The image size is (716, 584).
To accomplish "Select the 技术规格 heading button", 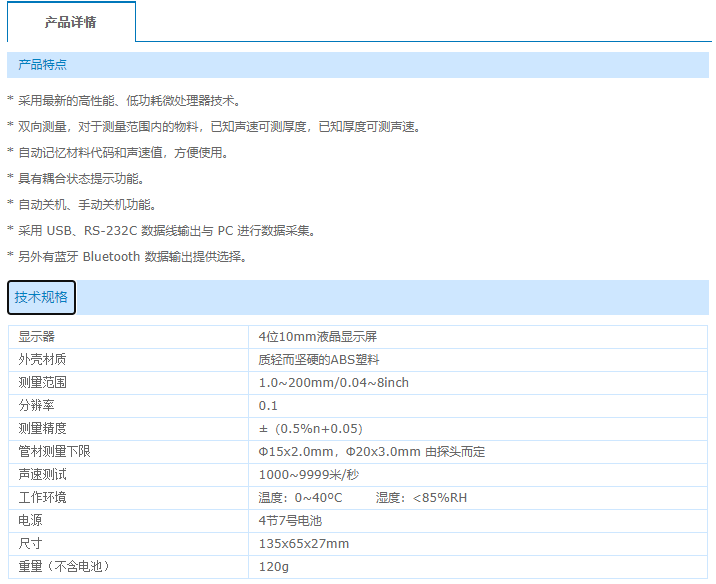I will pos(41,297).
